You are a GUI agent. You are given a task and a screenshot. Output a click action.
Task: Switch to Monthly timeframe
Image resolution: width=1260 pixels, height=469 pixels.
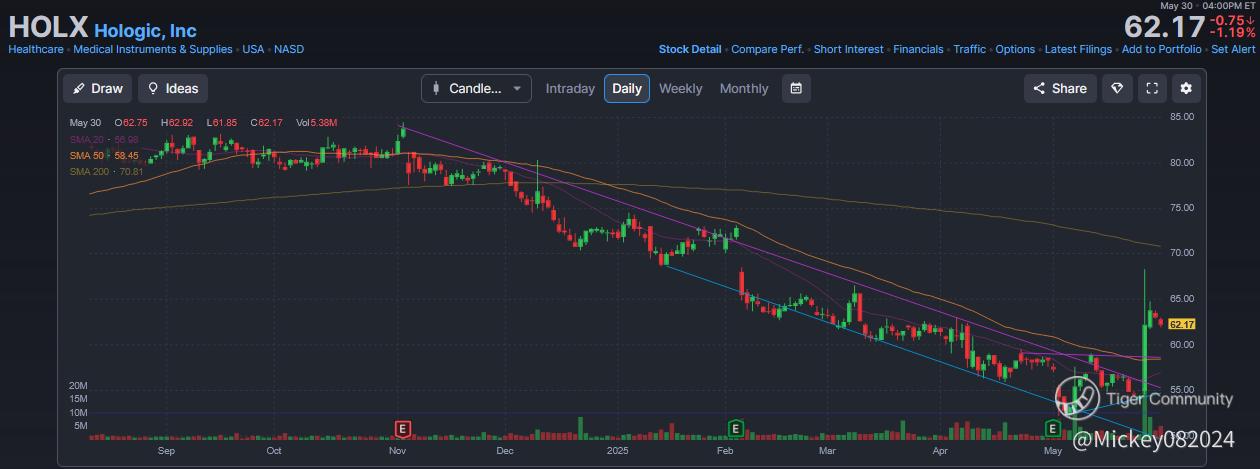pos(744,88)
